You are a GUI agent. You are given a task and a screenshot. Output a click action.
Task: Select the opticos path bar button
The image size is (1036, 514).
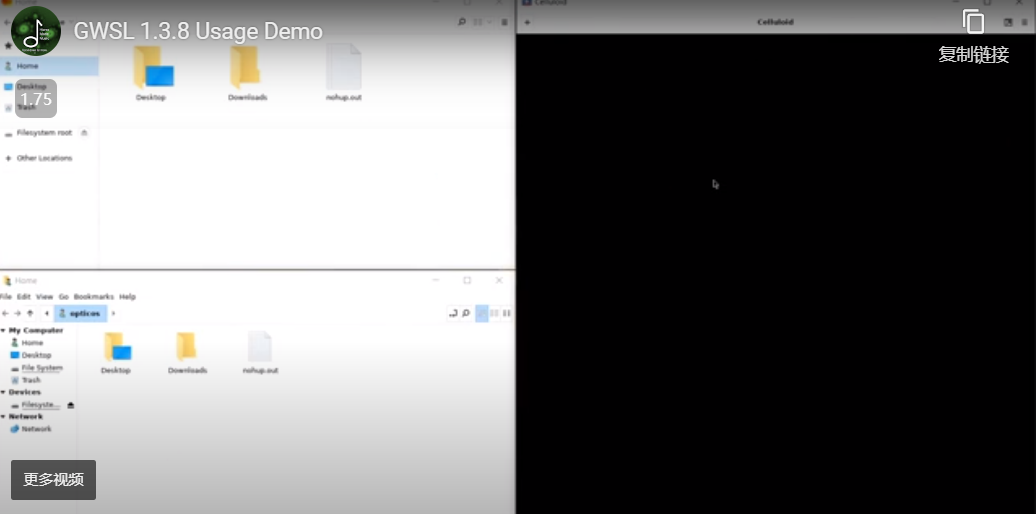81,313
